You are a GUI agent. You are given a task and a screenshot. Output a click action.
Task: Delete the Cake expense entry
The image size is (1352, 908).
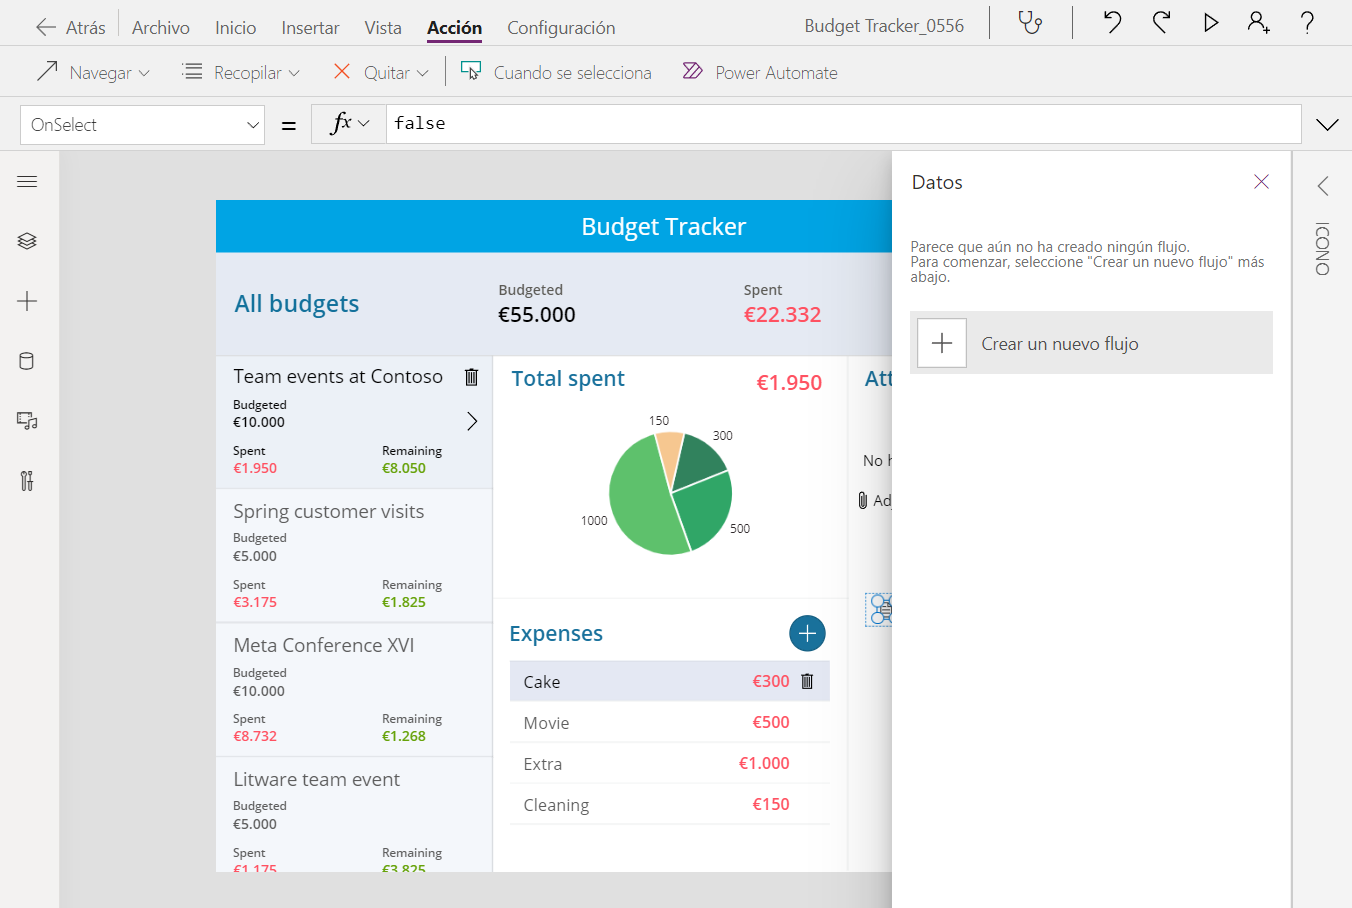(x=807, y=681)
